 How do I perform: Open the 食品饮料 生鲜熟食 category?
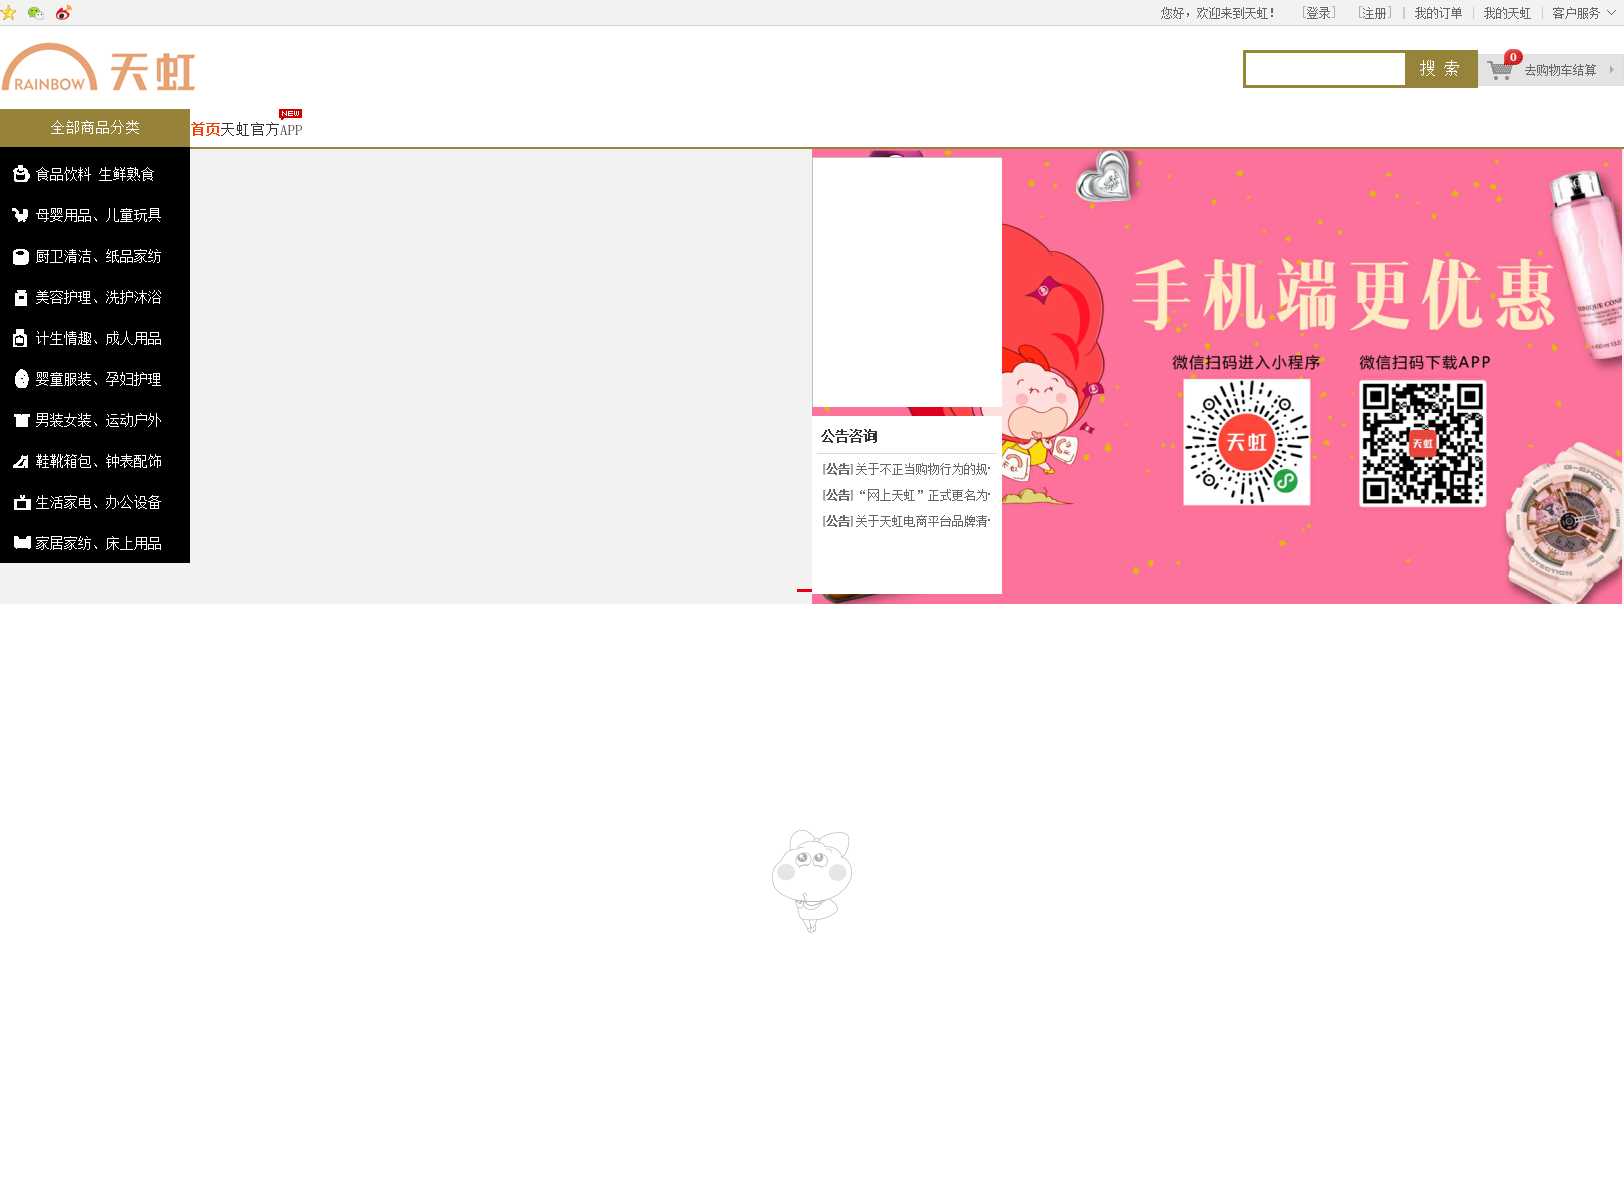point(95,174)
